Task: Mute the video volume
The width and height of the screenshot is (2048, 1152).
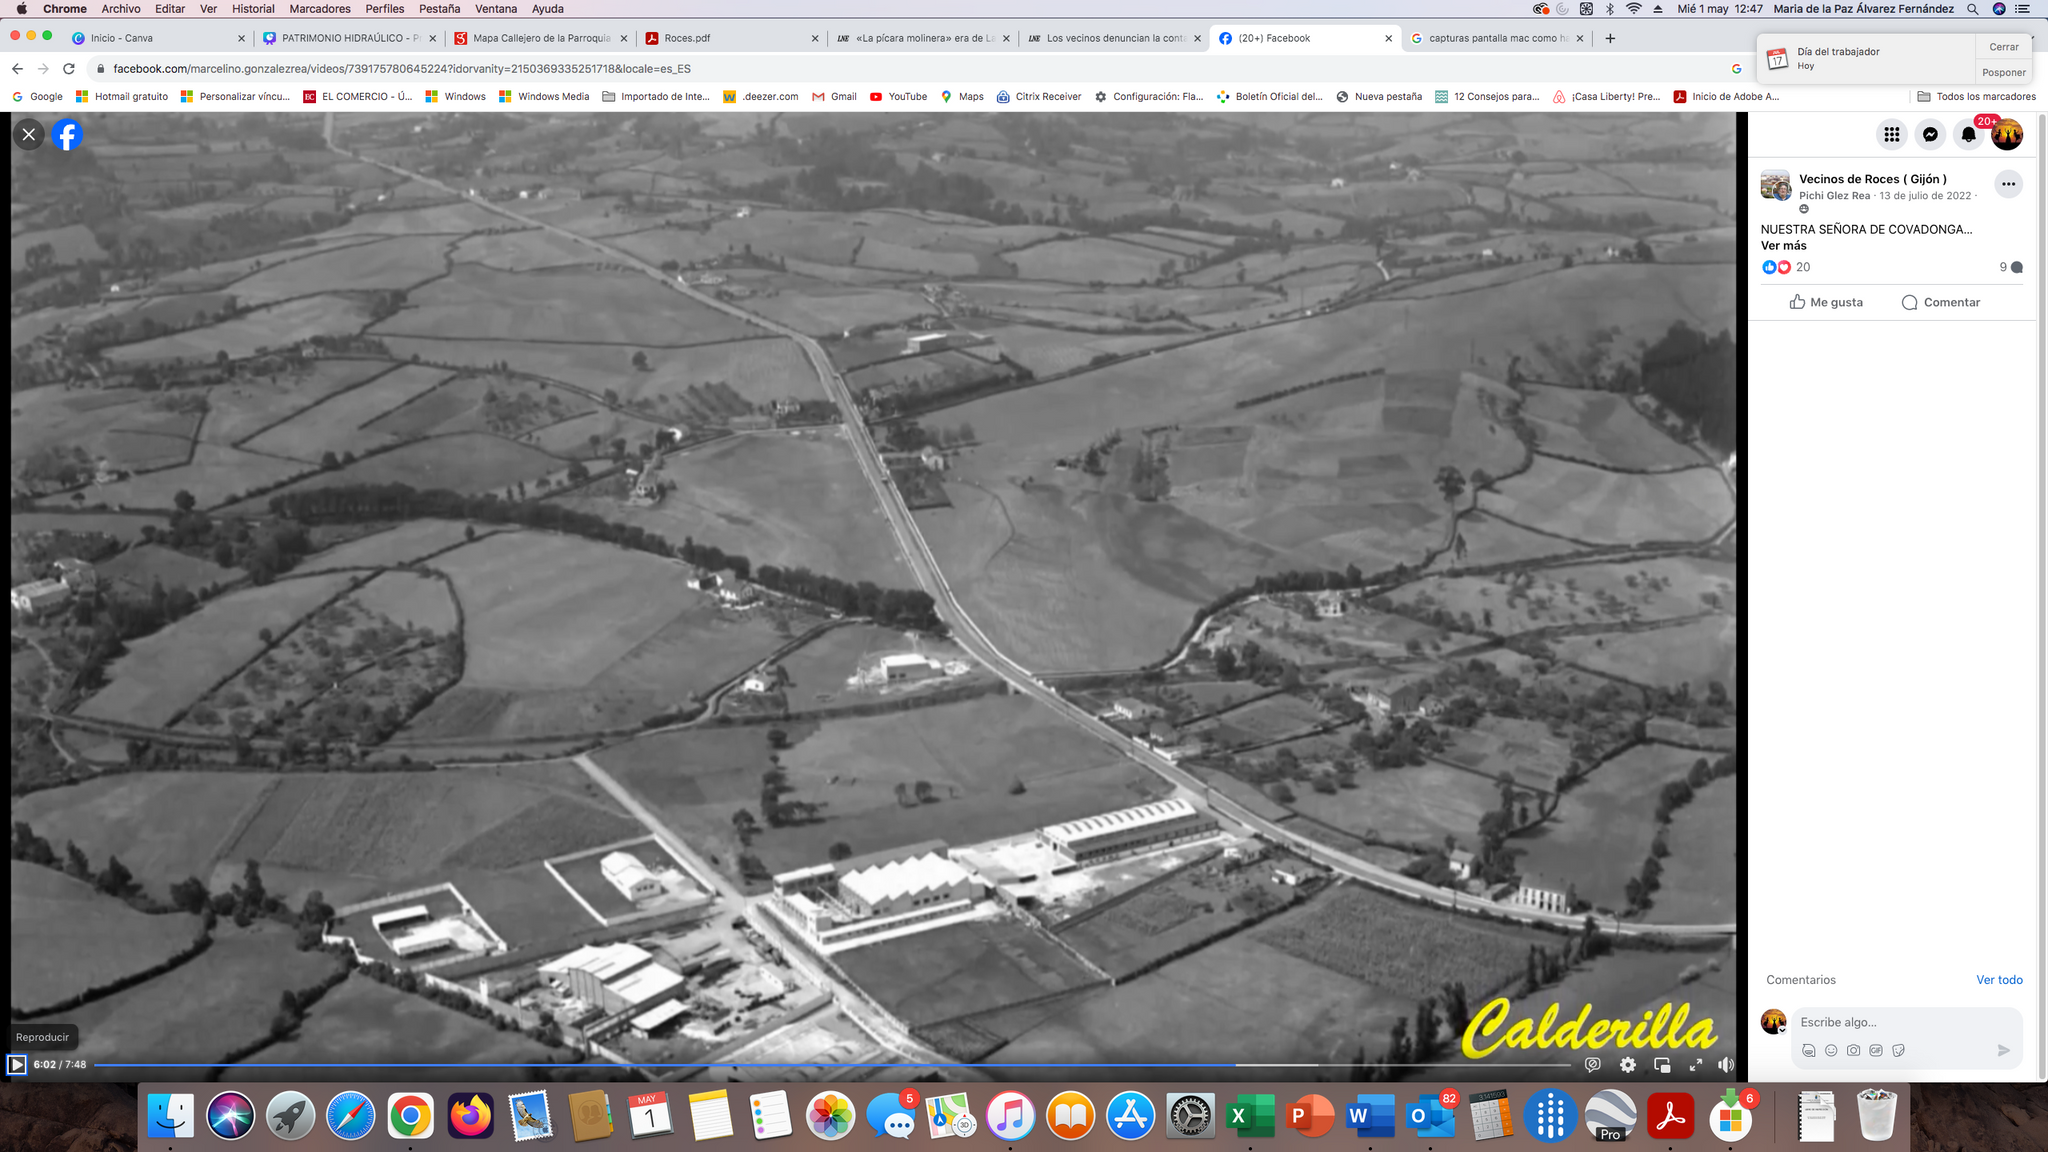Action: [x=1726, y=1065]
